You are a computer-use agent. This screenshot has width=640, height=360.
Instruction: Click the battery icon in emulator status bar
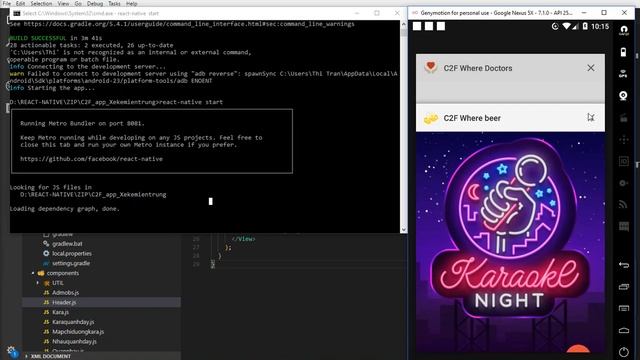[585, 27]
